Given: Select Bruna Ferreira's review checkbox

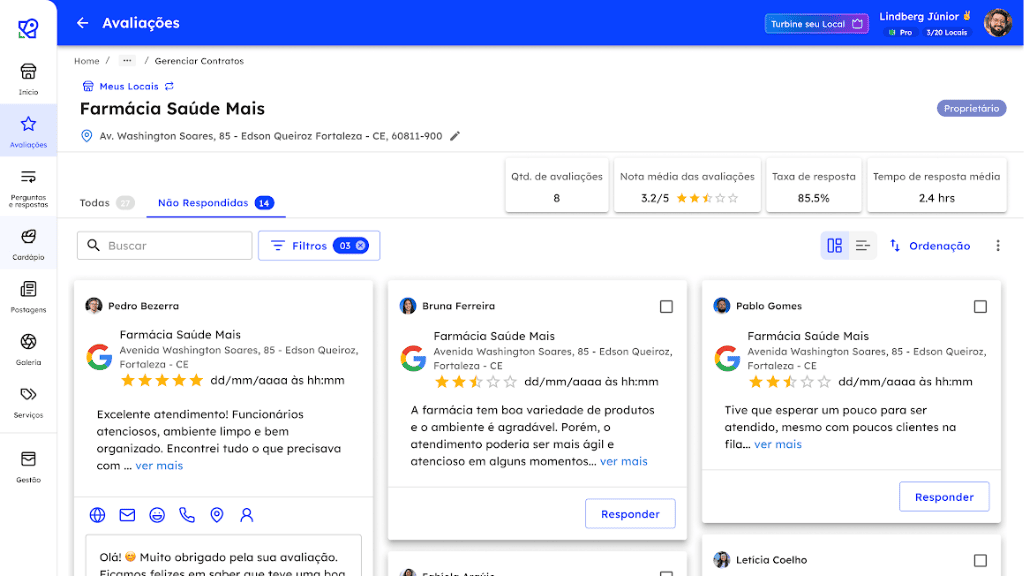Looking at the screenshot, I should point(666,306).
